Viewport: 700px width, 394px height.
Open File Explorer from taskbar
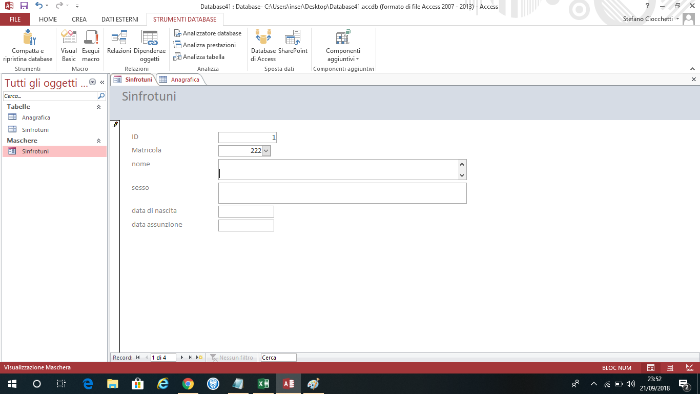(x=112, y=384)
